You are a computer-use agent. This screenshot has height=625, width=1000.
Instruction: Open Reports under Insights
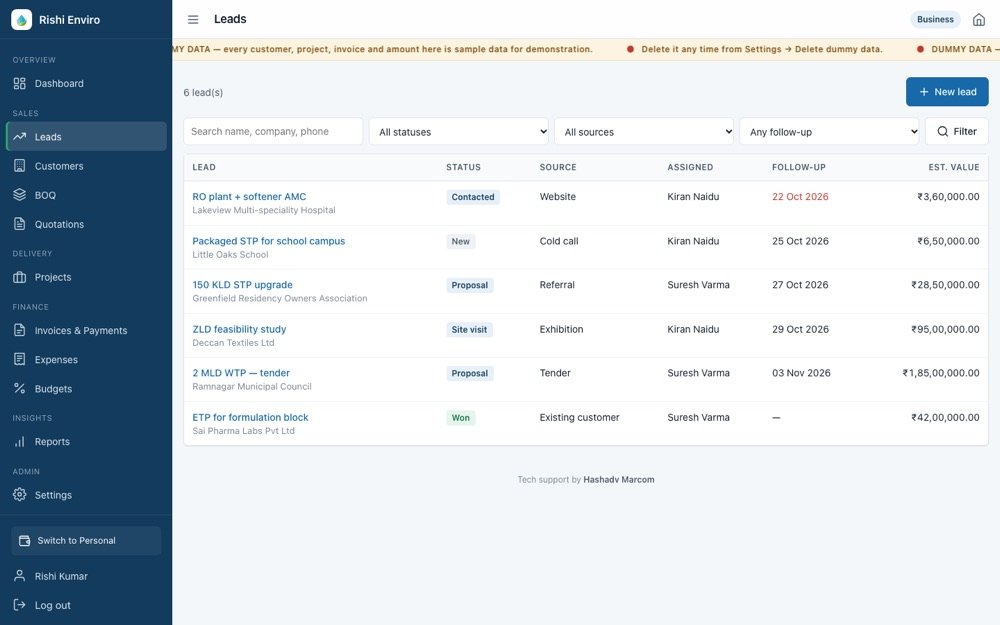tap(86, 441)
